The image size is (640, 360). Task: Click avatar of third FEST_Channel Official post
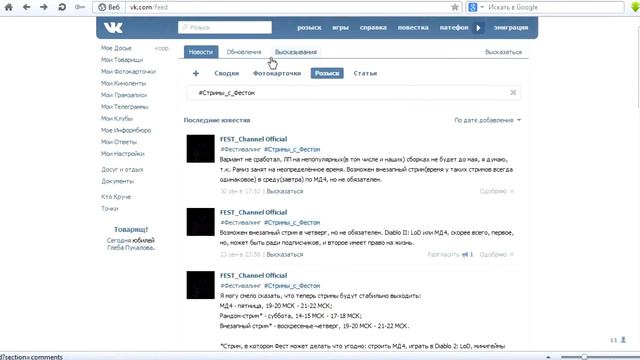[200, 285]
